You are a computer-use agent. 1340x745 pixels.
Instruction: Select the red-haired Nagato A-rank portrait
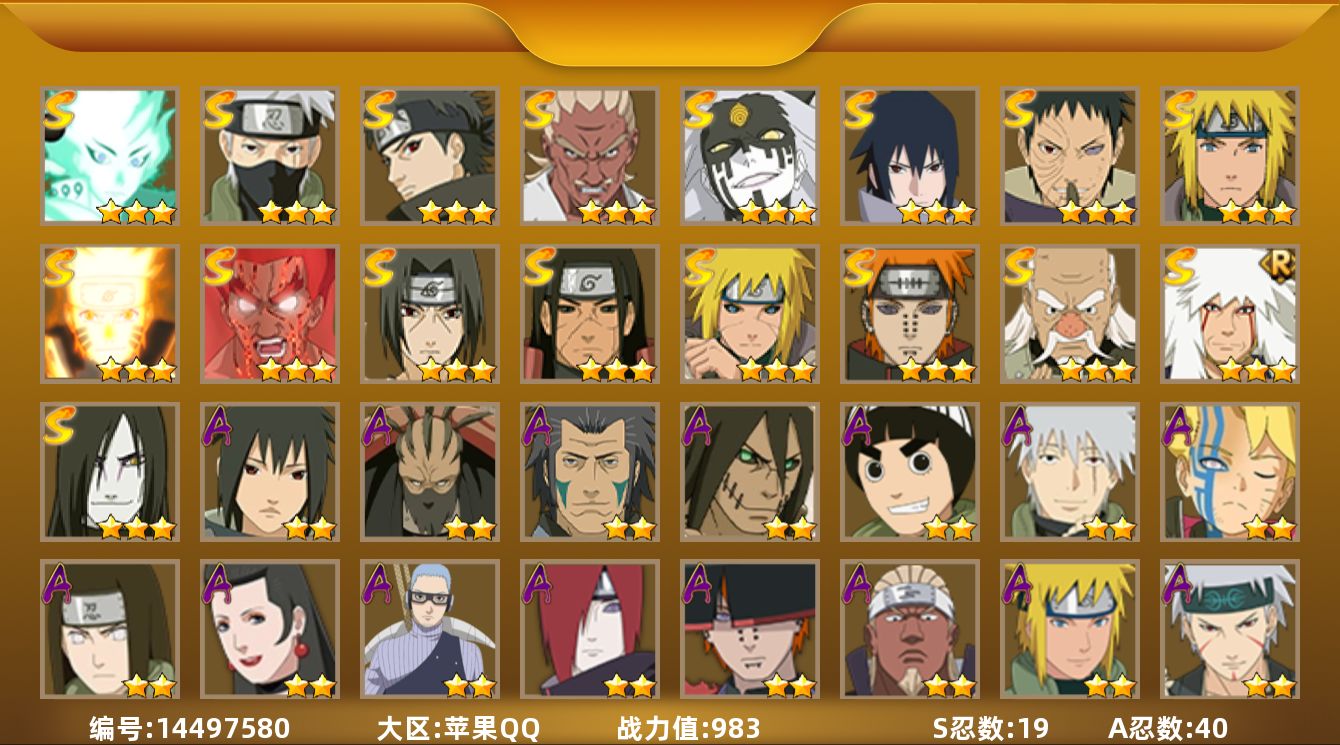pos(589,629)
